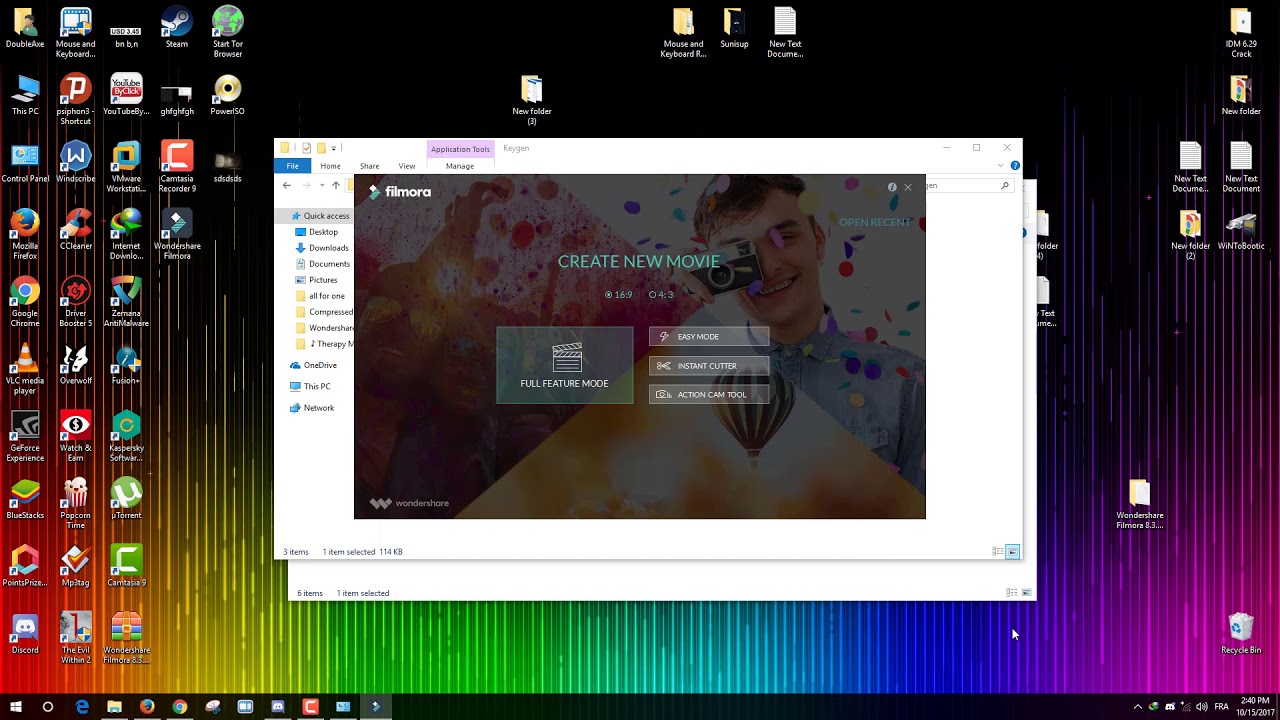Select Network in navigation pane
The width and height of the screenshot is (1280, 720).
[312, 408]
